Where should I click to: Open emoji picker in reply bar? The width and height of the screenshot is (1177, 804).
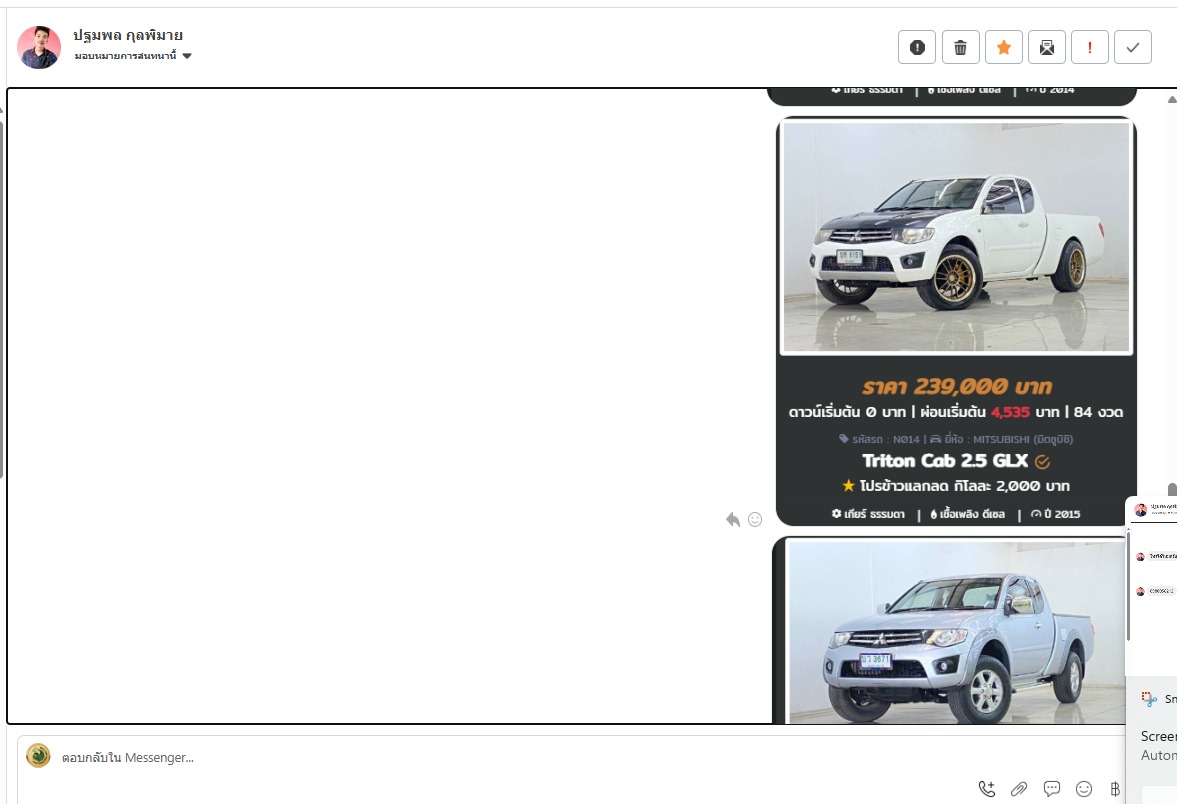point(1084,788)
